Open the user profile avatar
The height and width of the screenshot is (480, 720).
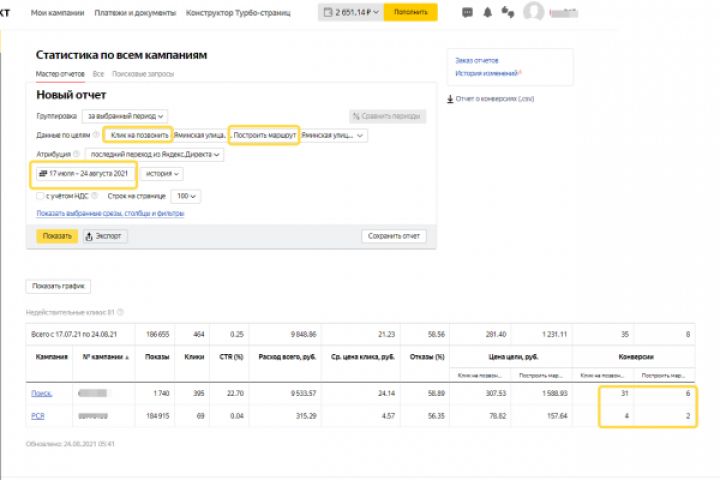[x=533, y=13]
